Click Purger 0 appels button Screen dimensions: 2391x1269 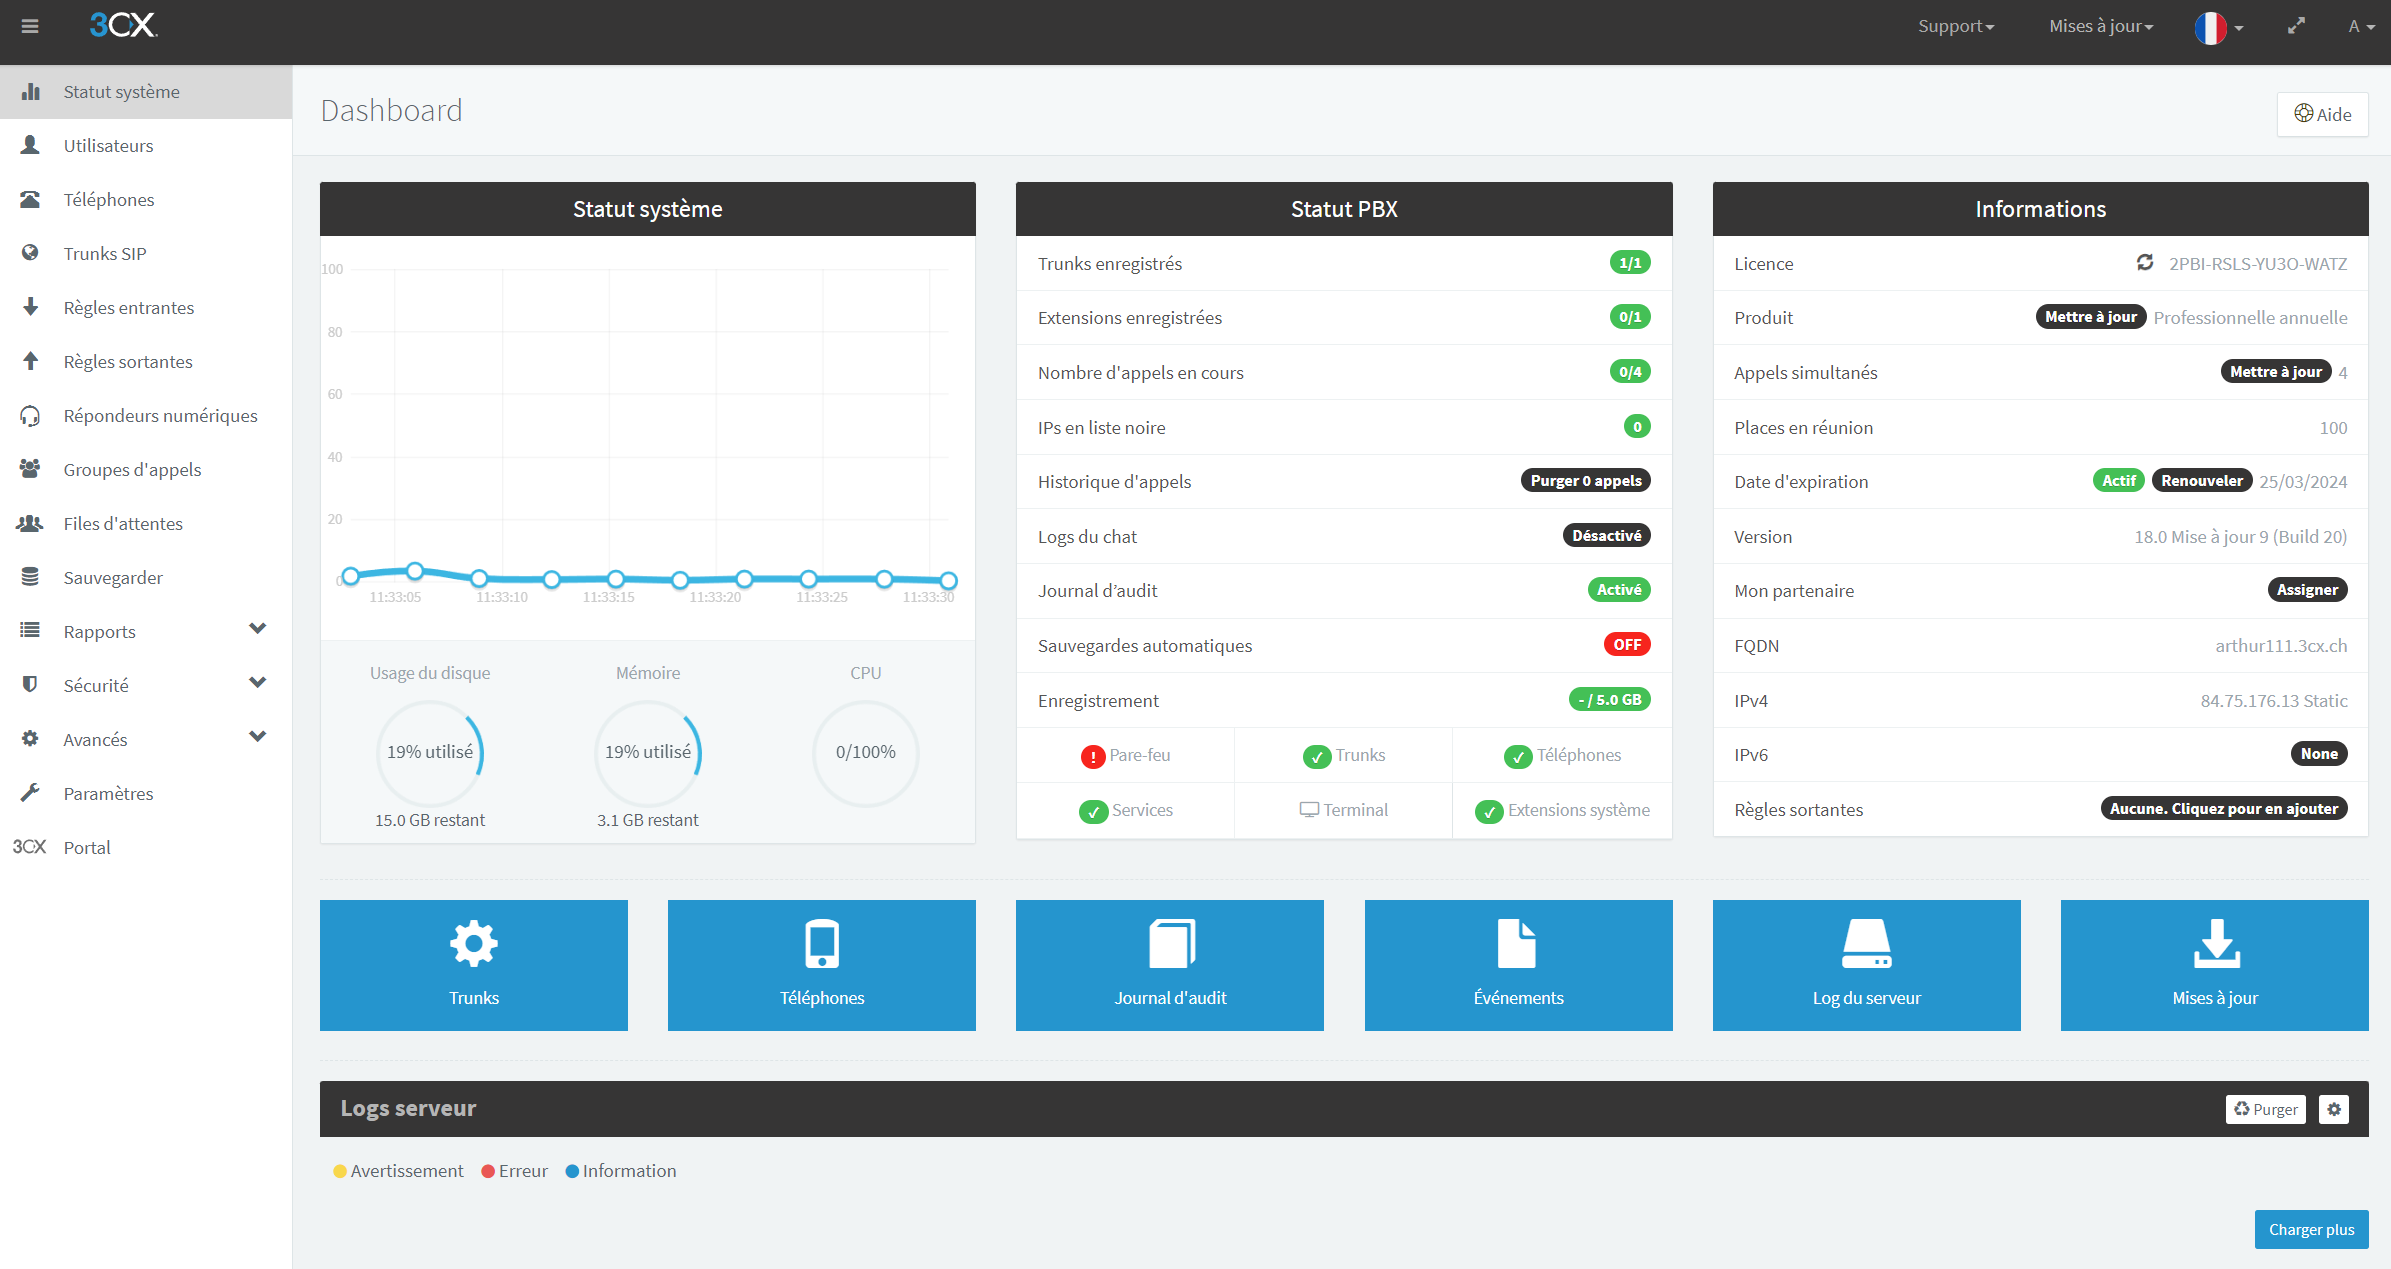(x=1586, y=481)
